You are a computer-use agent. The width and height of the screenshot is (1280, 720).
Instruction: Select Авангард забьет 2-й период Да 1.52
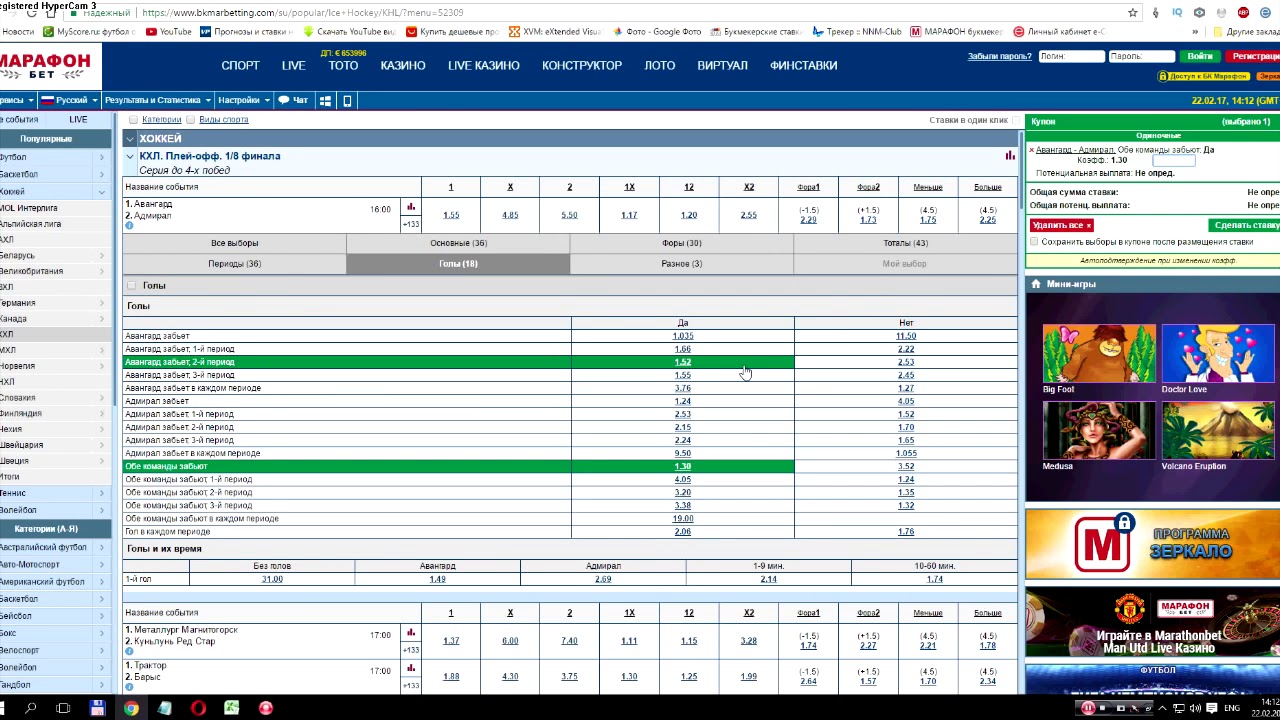[x=682, y=362]
